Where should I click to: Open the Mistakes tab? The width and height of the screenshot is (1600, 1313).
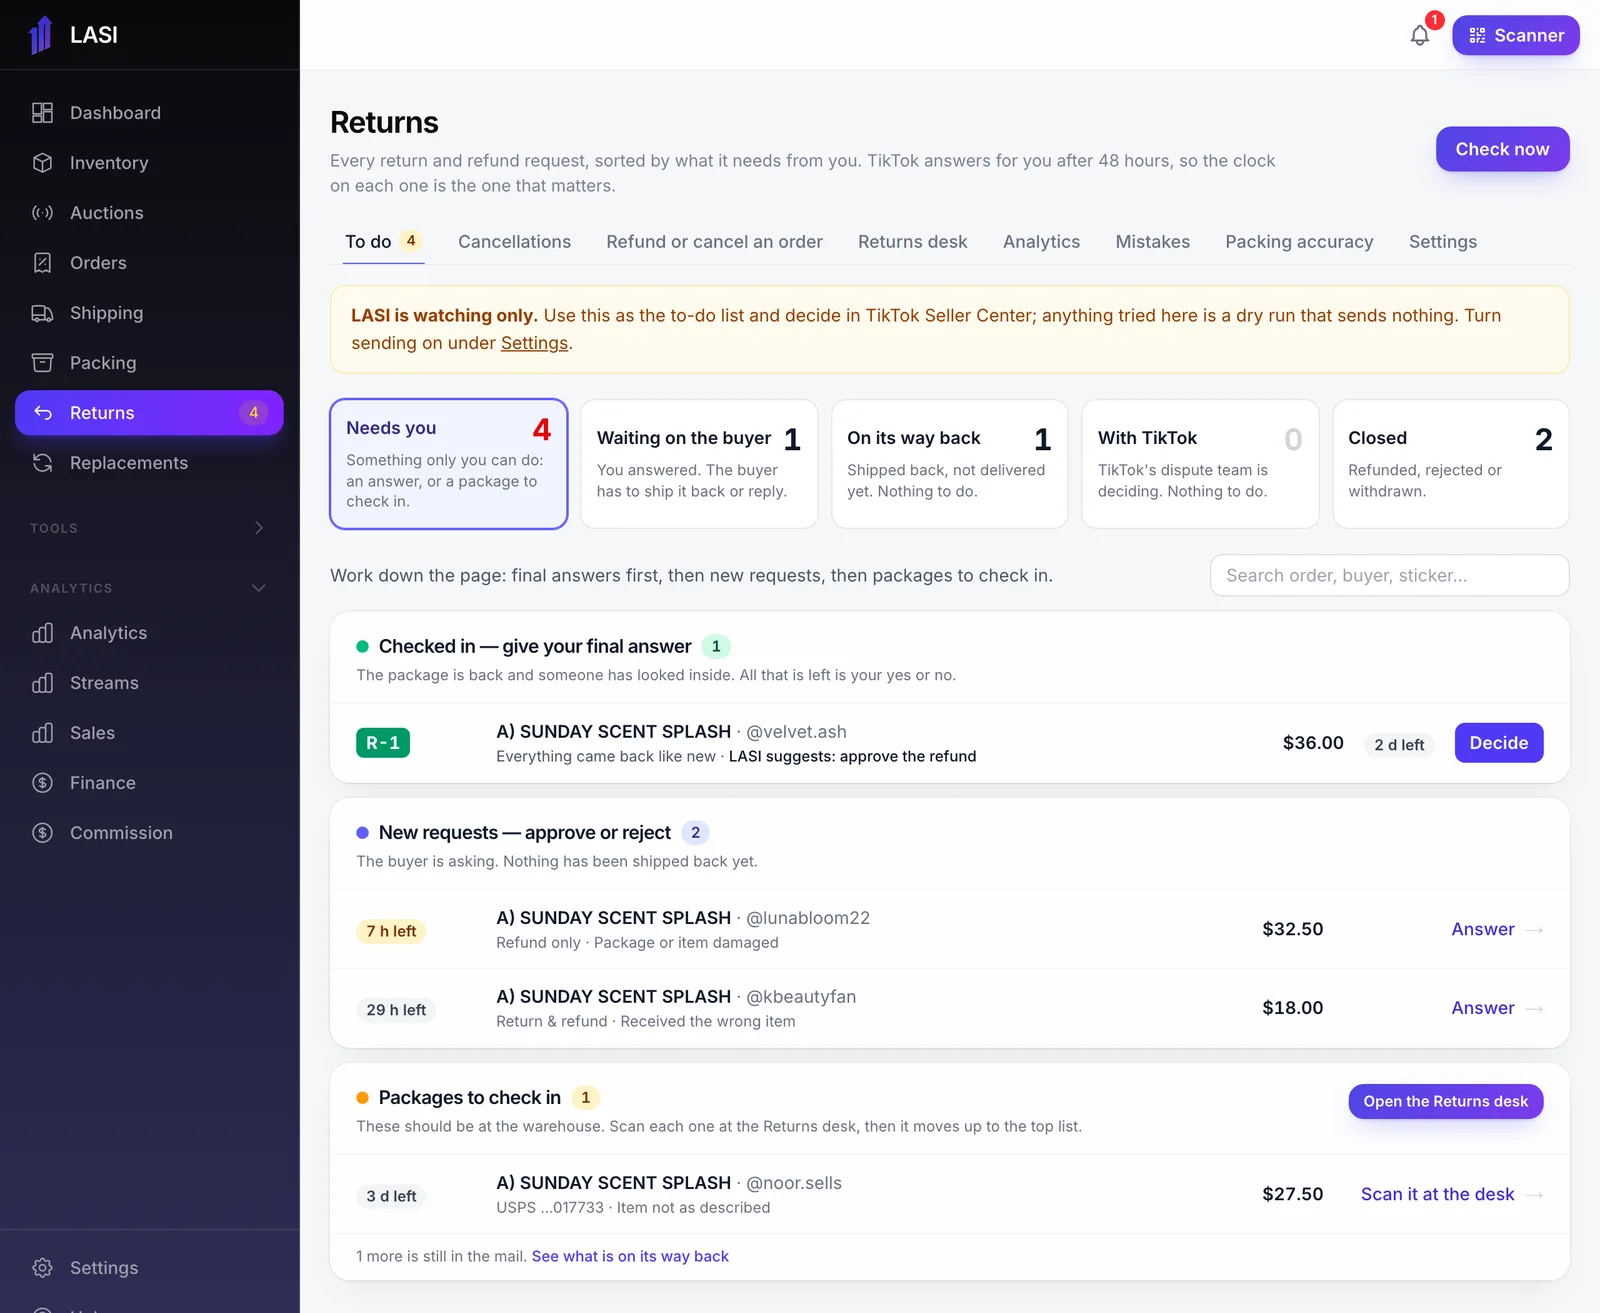click(x=1152, y=242)
